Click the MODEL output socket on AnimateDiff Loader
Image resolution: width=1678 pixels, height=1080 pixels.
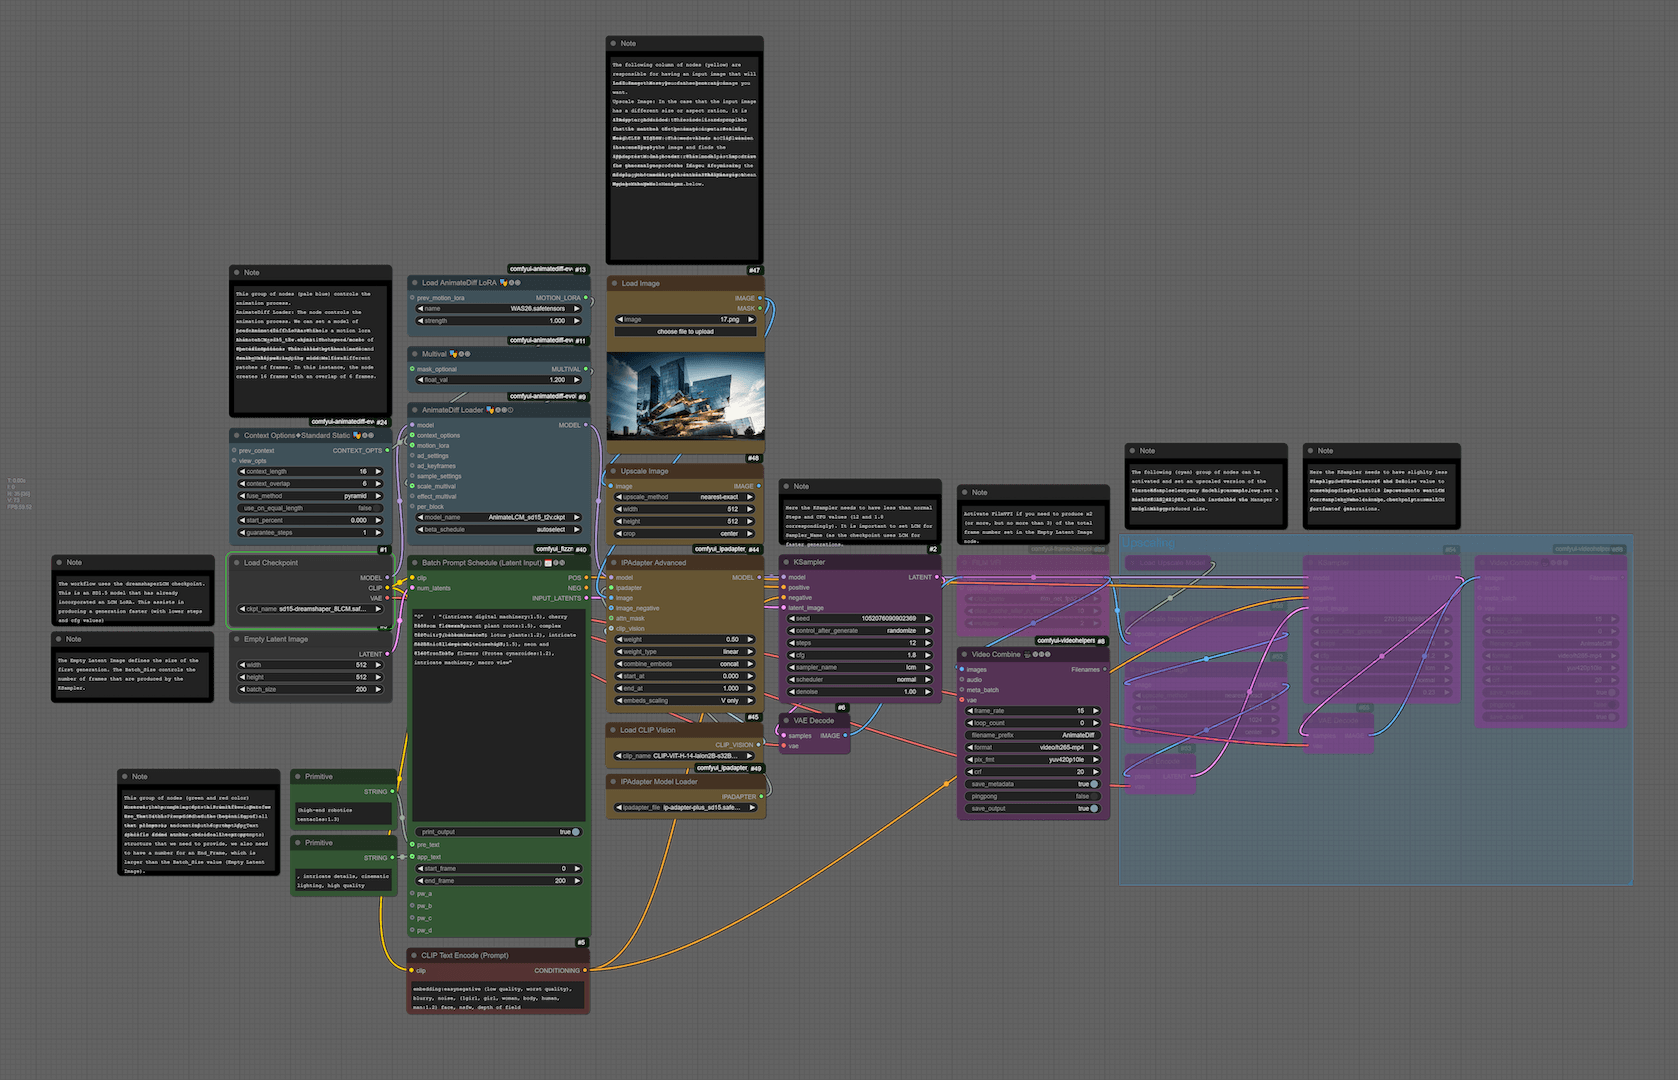click(587, 425)
